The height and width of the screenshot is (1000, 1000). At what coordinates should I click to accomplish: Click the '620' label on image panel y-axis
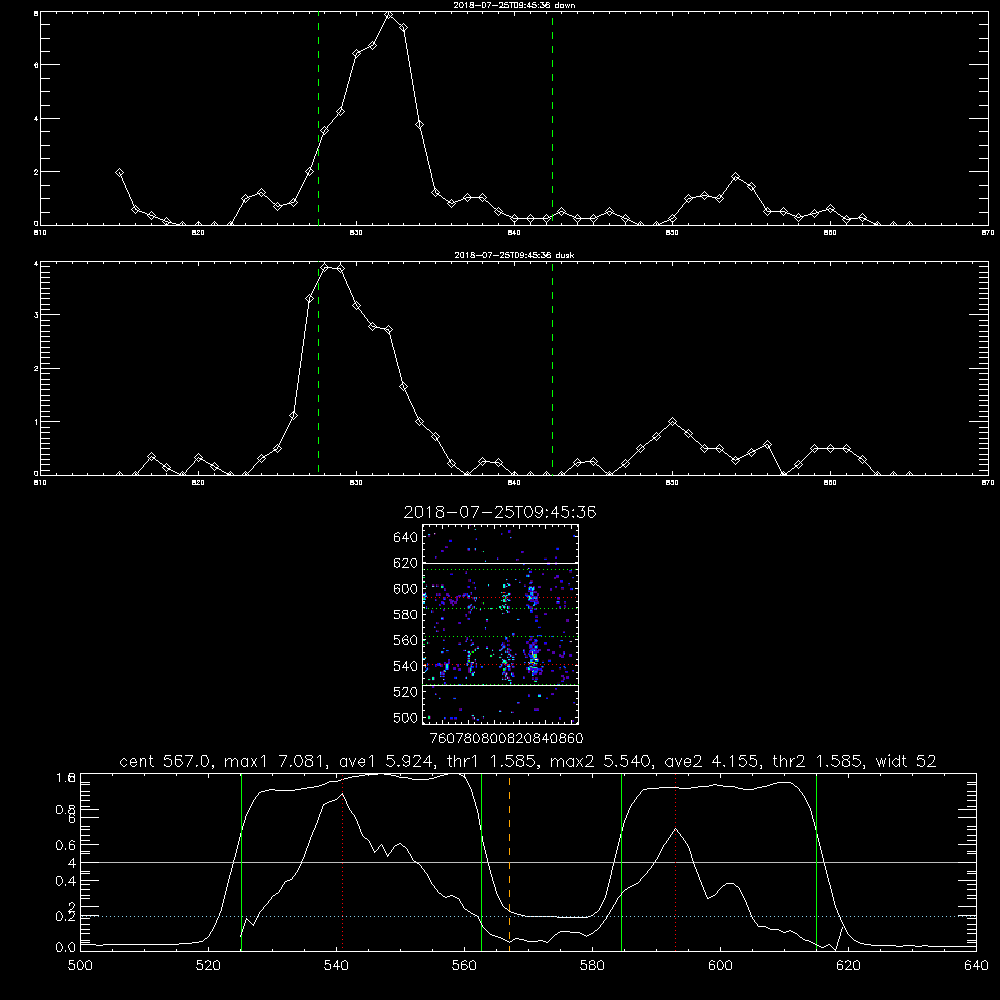point(406,563)
